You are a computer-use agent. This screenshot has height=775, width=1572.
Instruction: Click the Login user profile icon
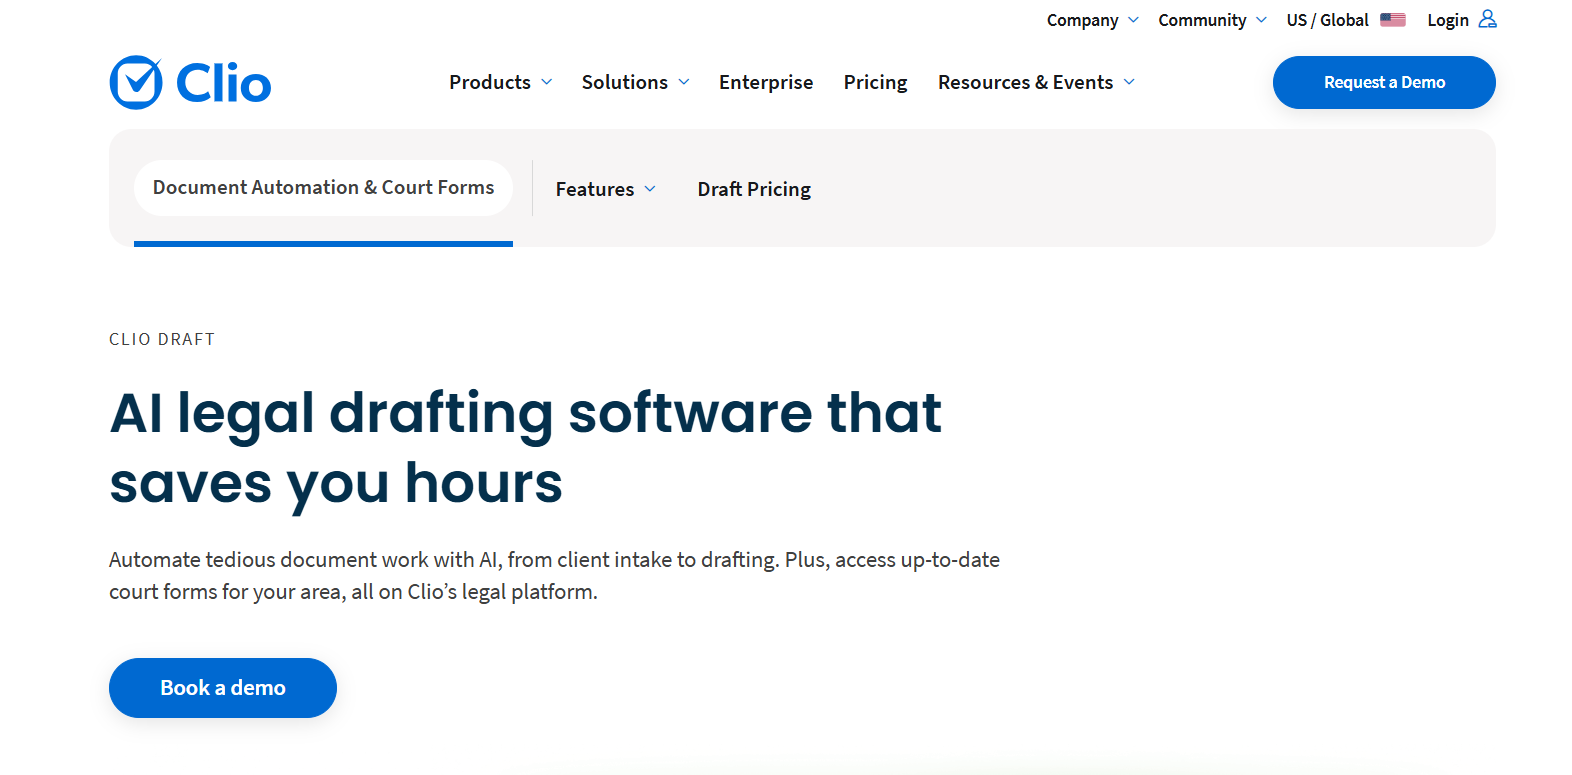point(1488,19)
